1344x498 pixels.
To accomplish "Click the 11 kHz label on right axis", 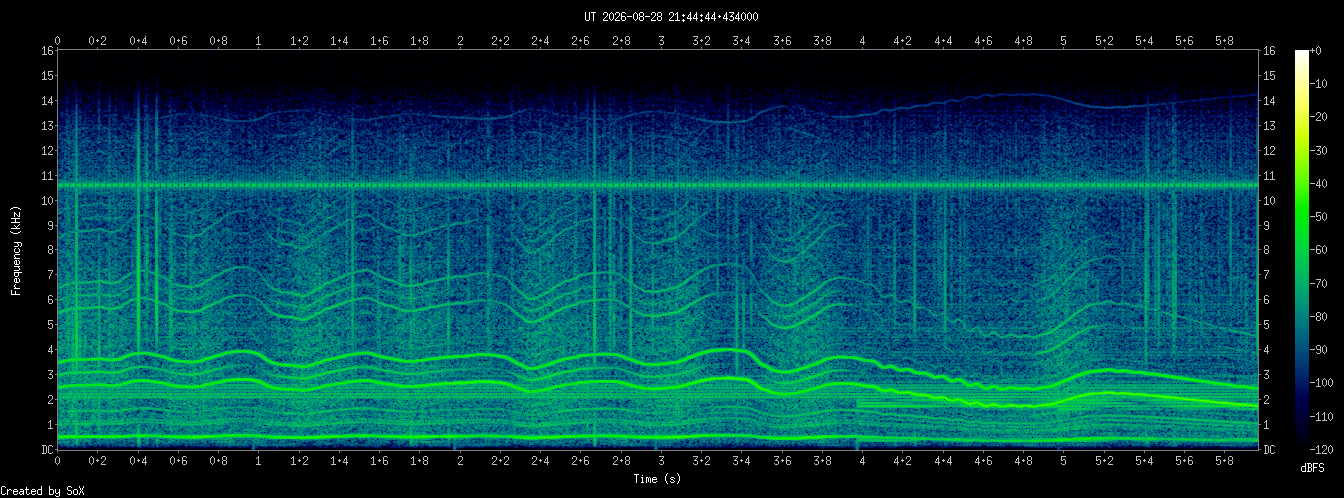I will click(1270, 175).
